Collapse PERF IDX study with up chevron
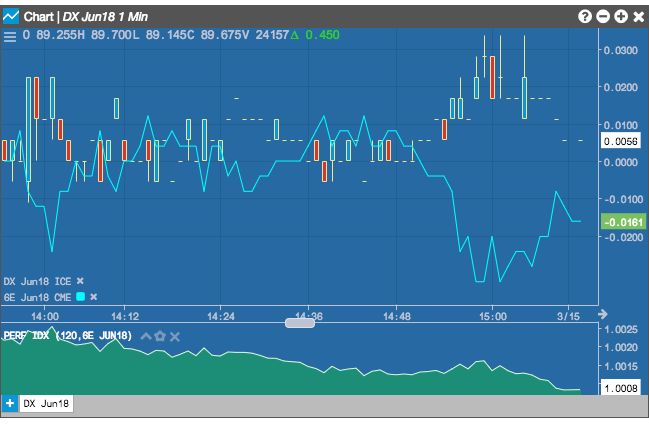The height and width of the screenshot is (424, 649). click(146, 336)
